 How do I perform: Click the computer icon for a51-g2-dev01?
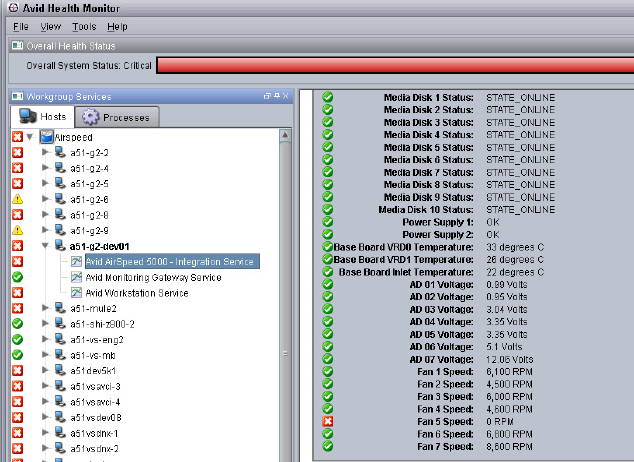pos(60,246)
